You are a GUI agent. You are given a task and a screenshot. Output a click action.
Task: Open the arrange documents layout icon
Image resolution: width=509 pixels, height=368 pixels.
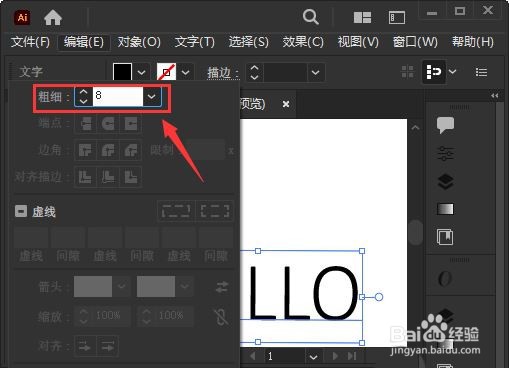pos(362,17)
